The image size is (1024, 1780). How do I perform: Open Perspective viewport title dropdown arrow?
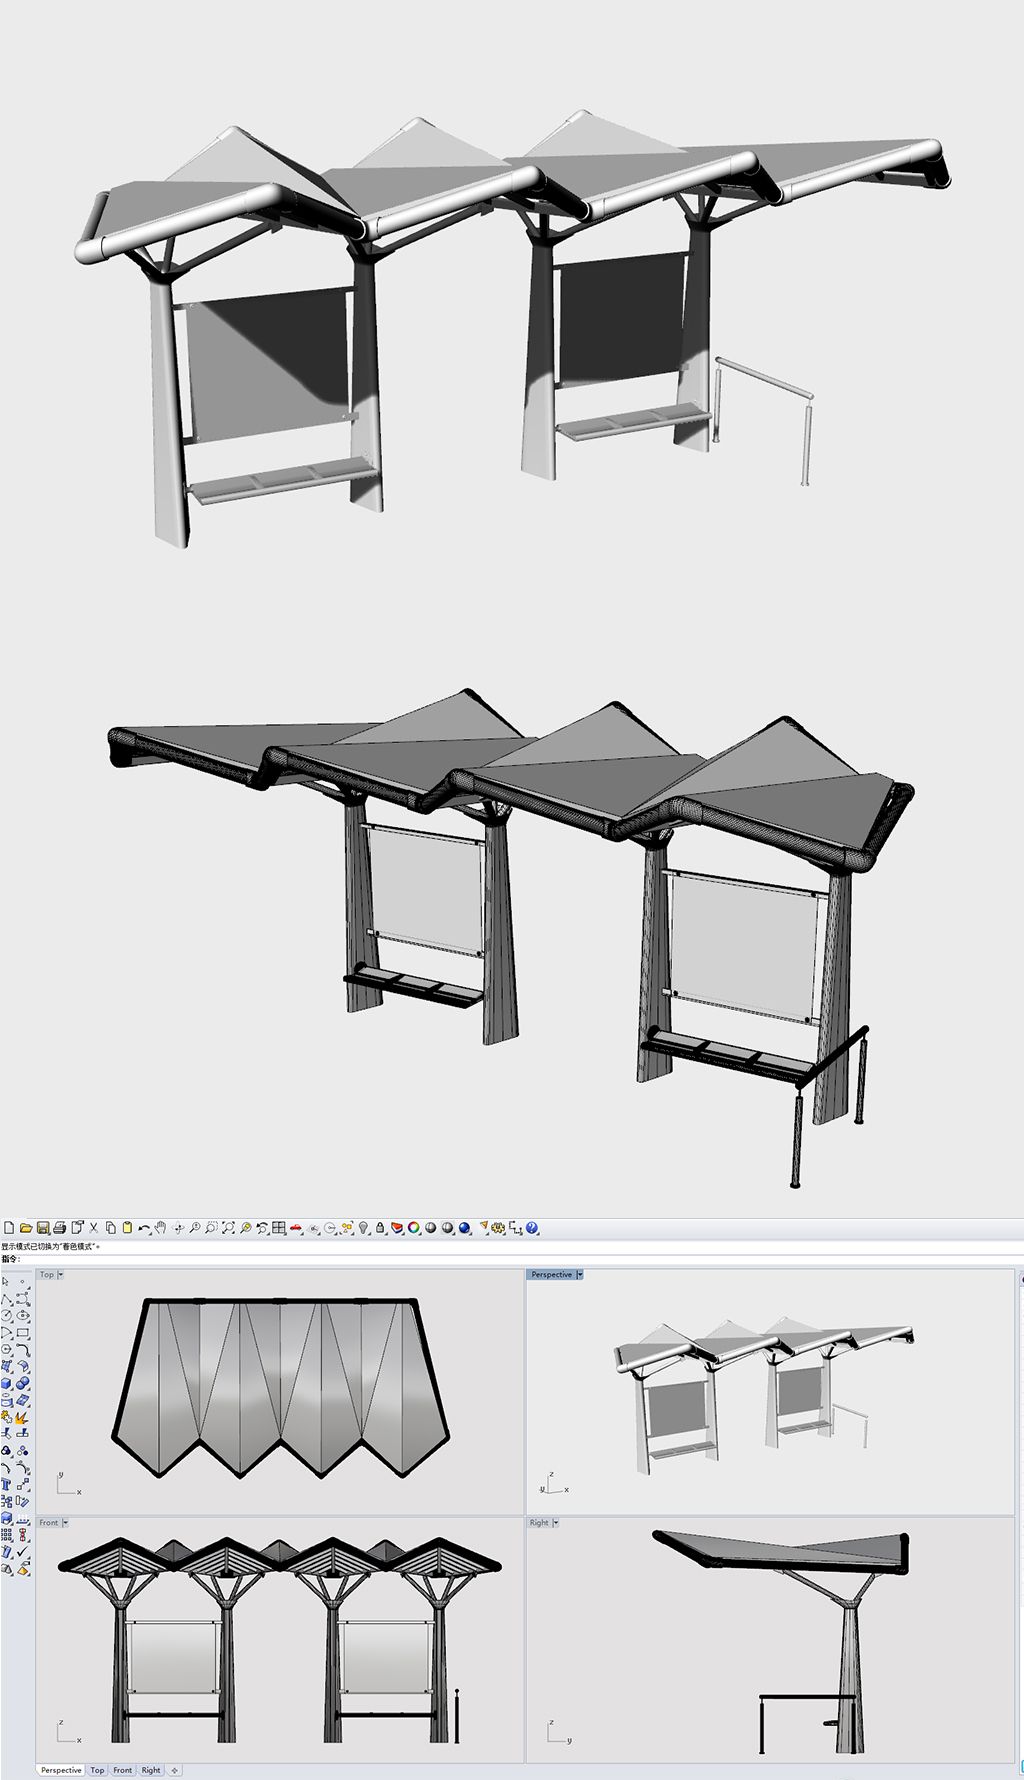pos(580,1275)
